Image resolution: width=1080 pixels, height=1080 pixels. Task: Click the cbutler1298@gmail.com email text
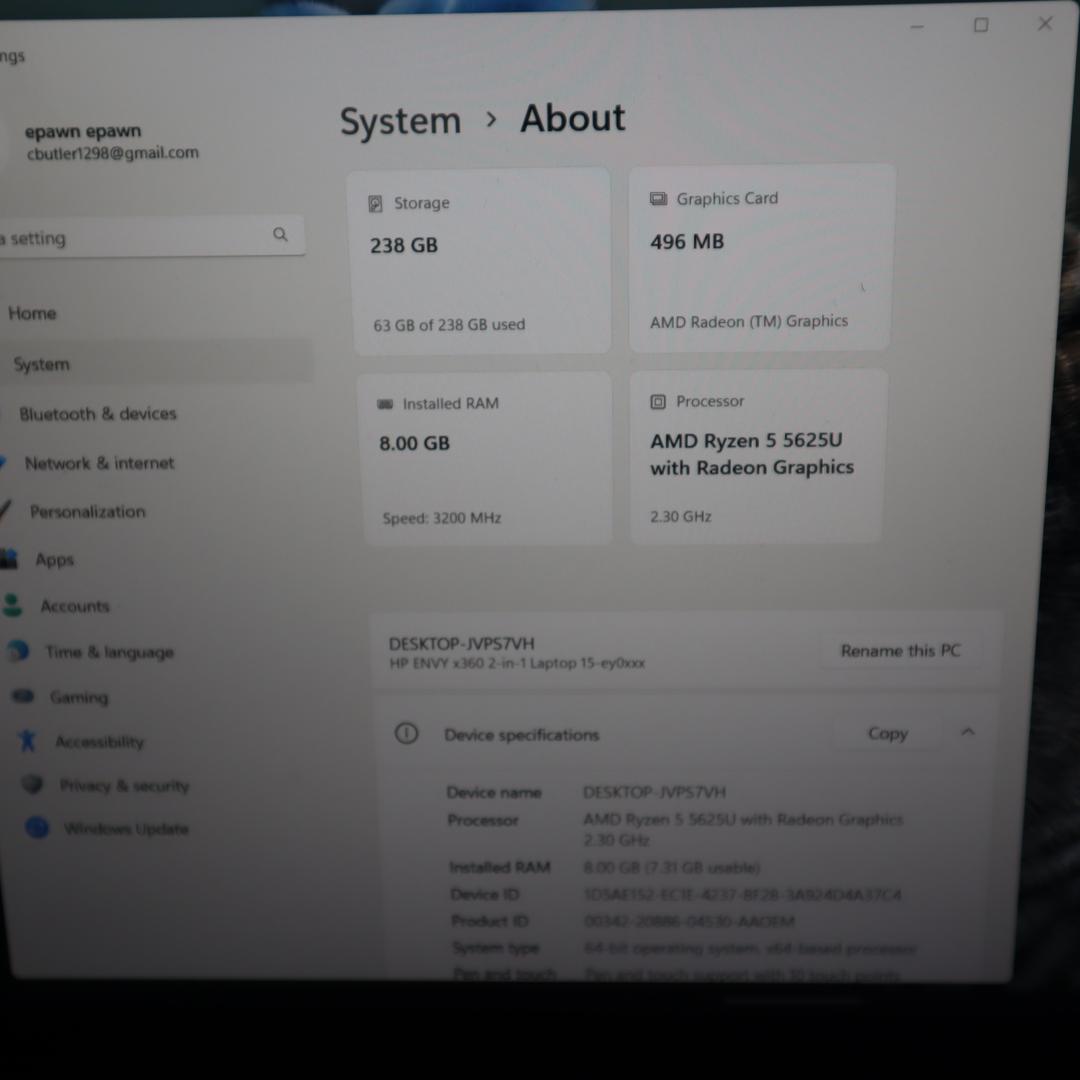(x=113, y=153)
